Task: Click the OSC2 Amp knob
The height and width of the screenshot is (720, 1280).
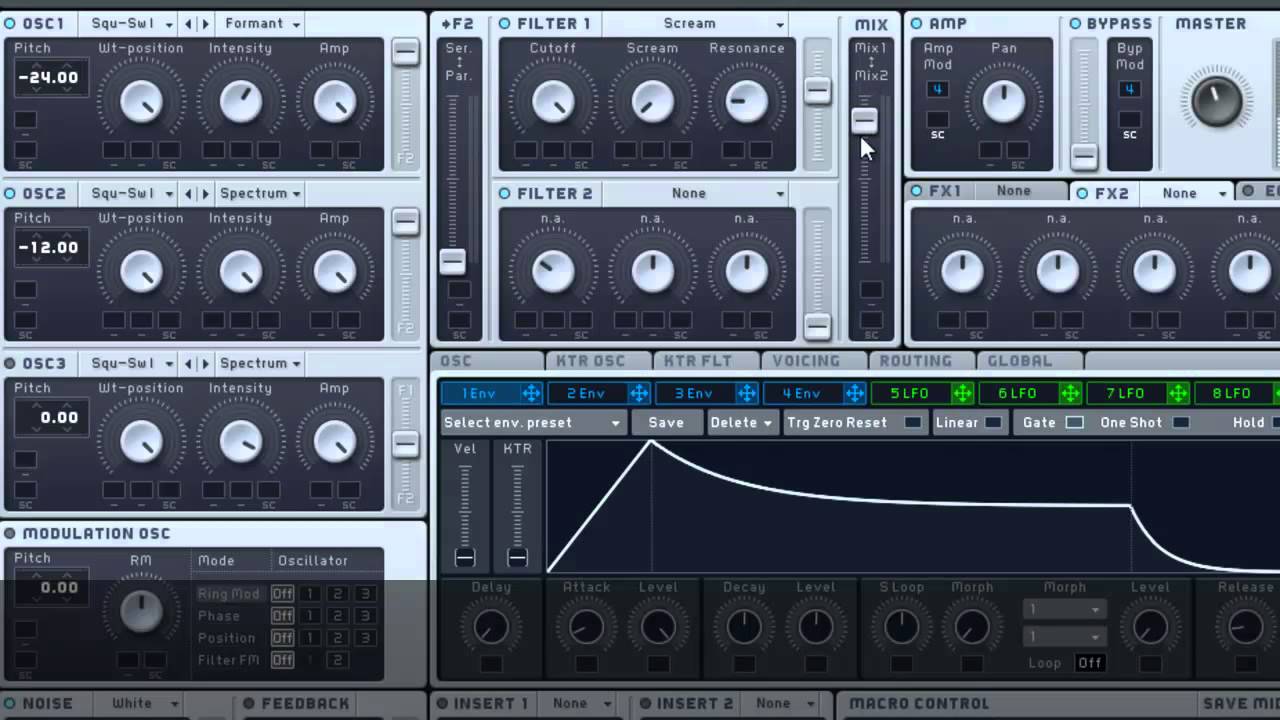Action: (x=335, y=271)
